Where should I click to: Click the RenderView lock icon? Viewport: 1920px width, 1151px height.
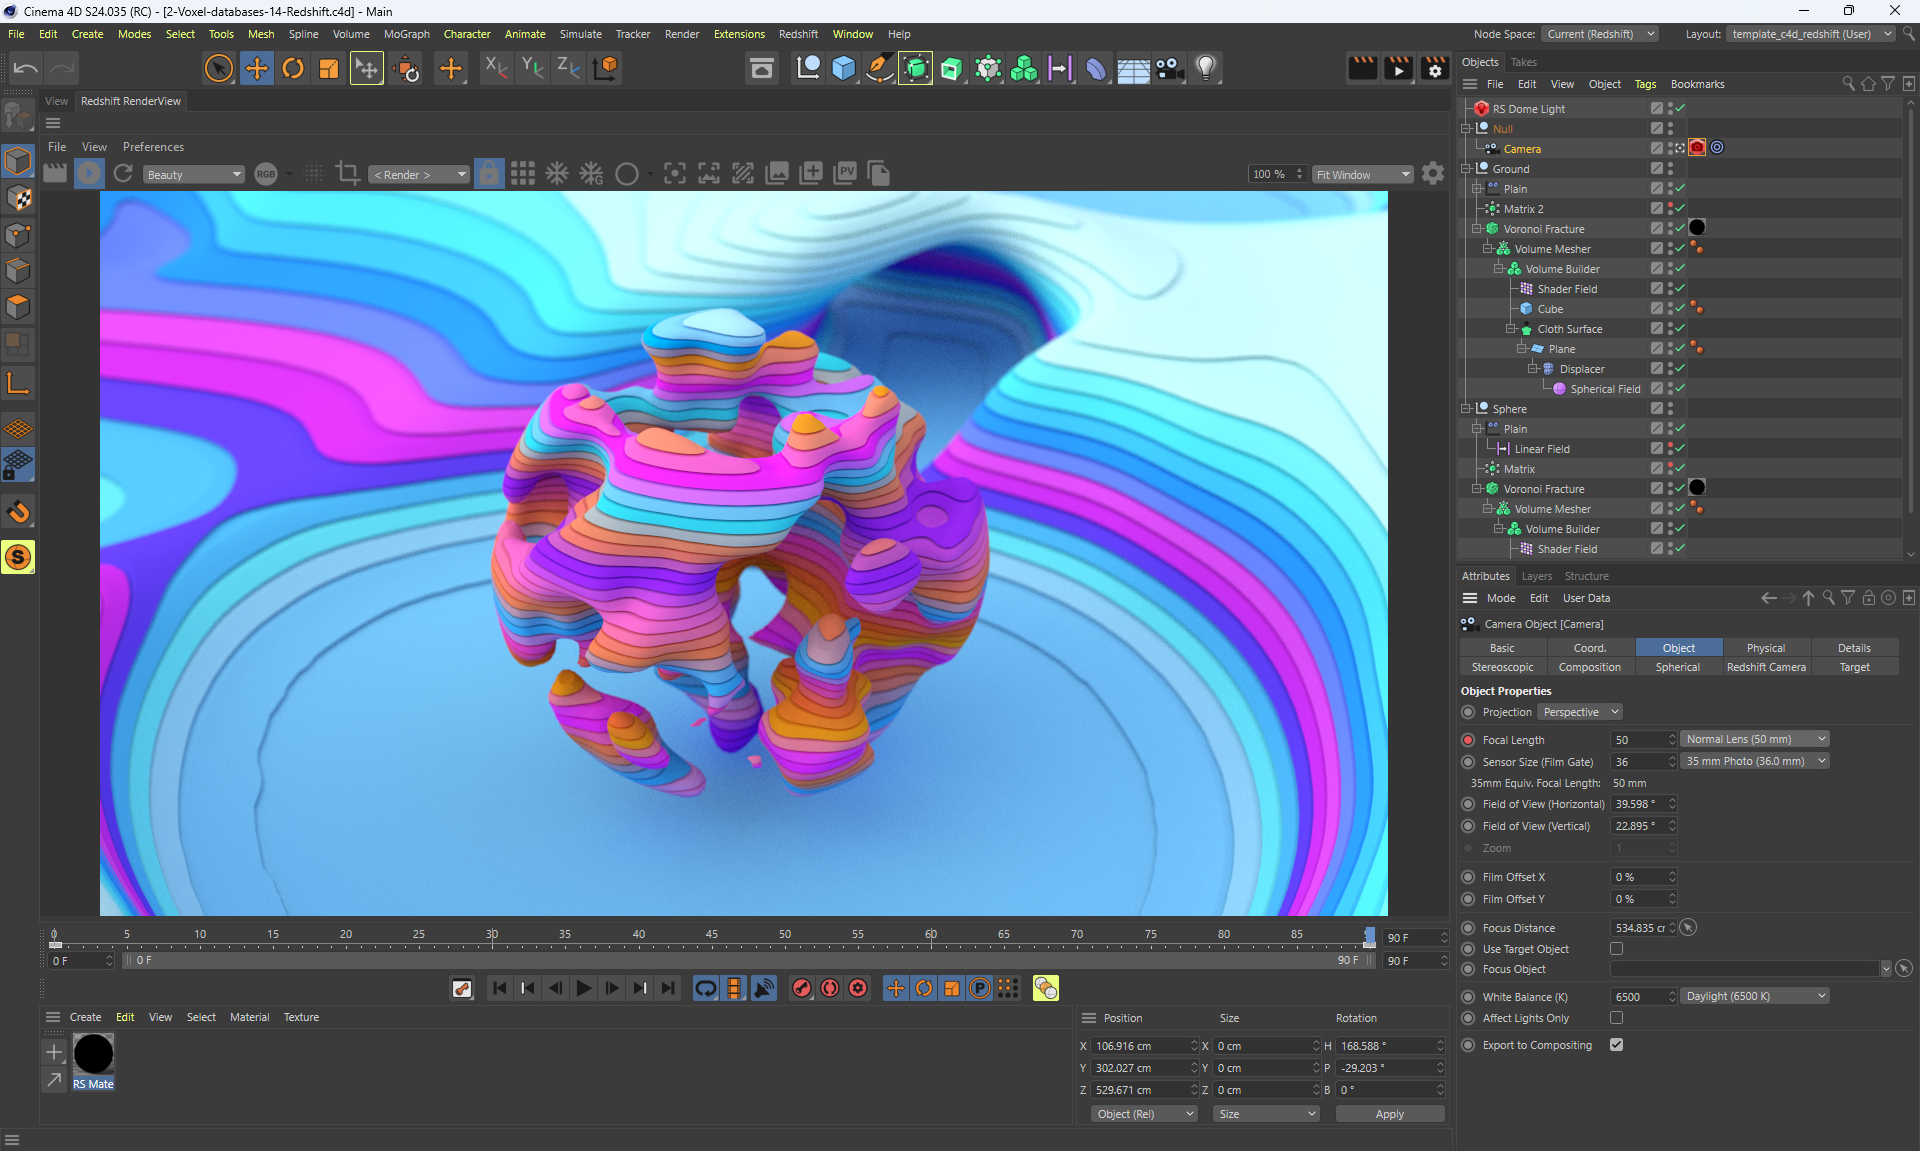coord(488,174)
